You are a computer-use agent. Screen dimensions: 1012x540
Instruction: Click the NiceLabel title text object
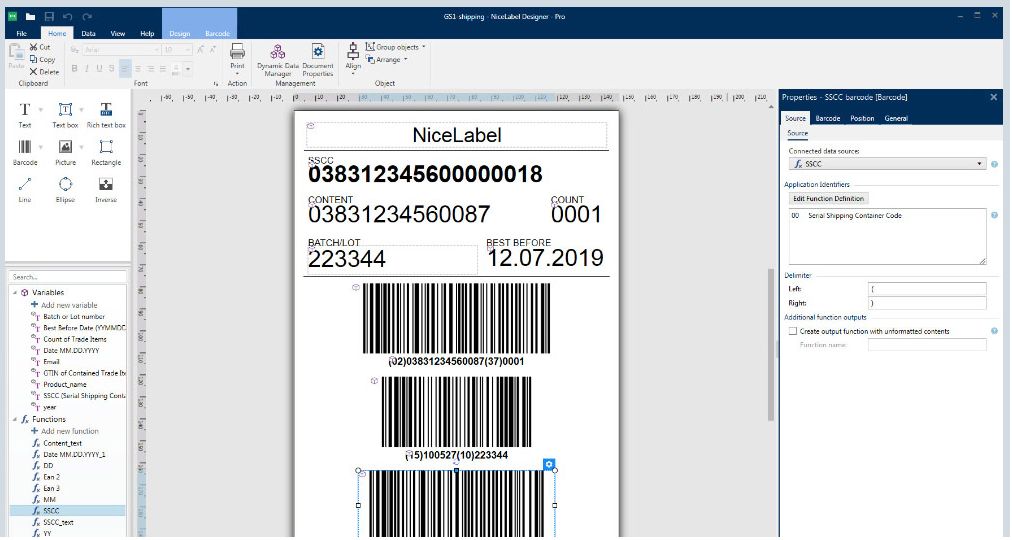click(456, 135)
